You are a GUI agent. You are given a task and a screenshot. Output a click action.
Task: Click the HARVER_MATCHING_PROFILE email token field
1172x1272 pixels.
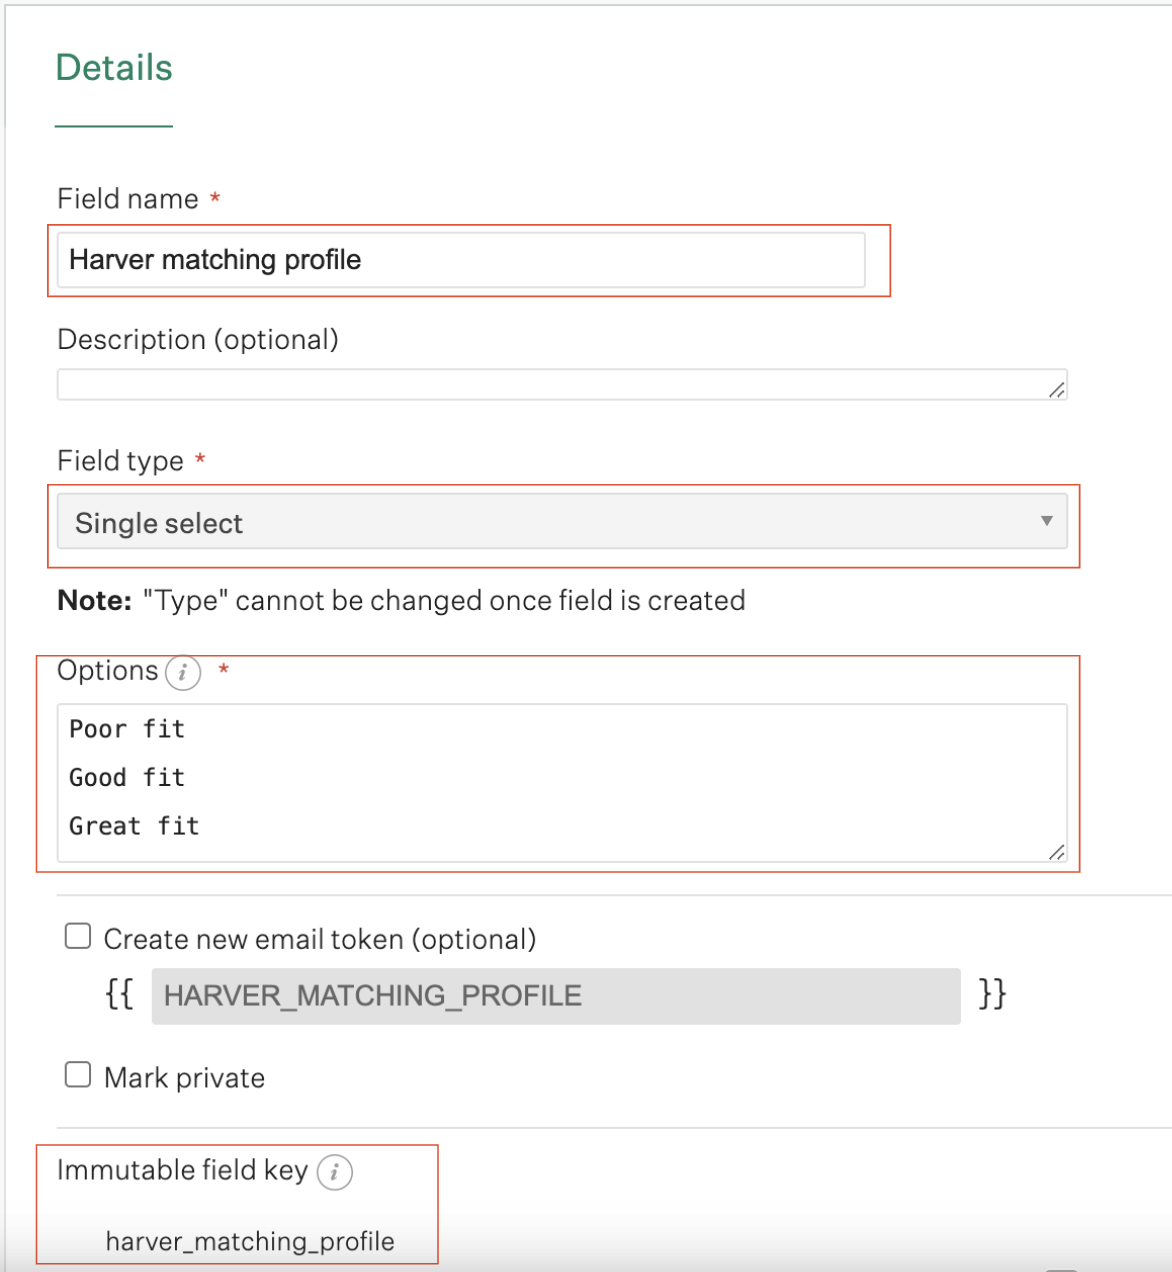click(556, 996)
